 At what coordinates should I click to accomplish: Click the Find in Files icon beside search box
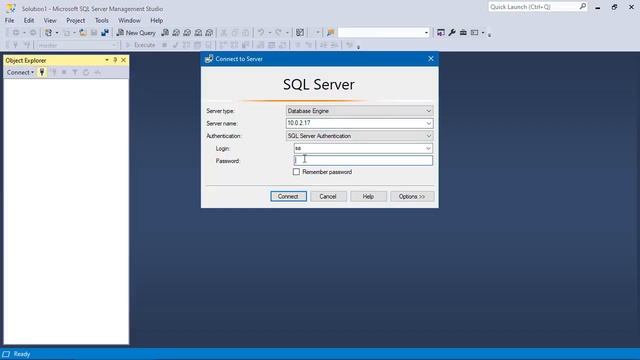click(x=331, y=33)
